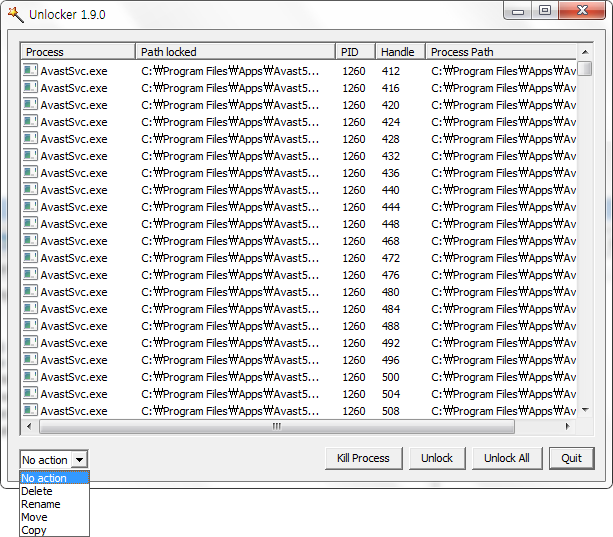This screenshot has height=537, width=613.
Task: Select the AvastSvc.exe icon for handle 420
Action: click(30, 105)
